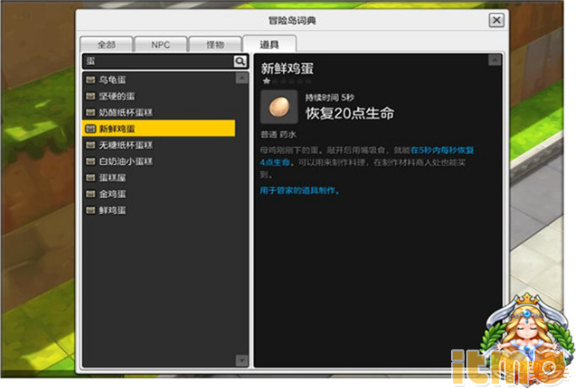Click the search input field containing 蛋
Screen dimensions: 576x389
(158, 61)
